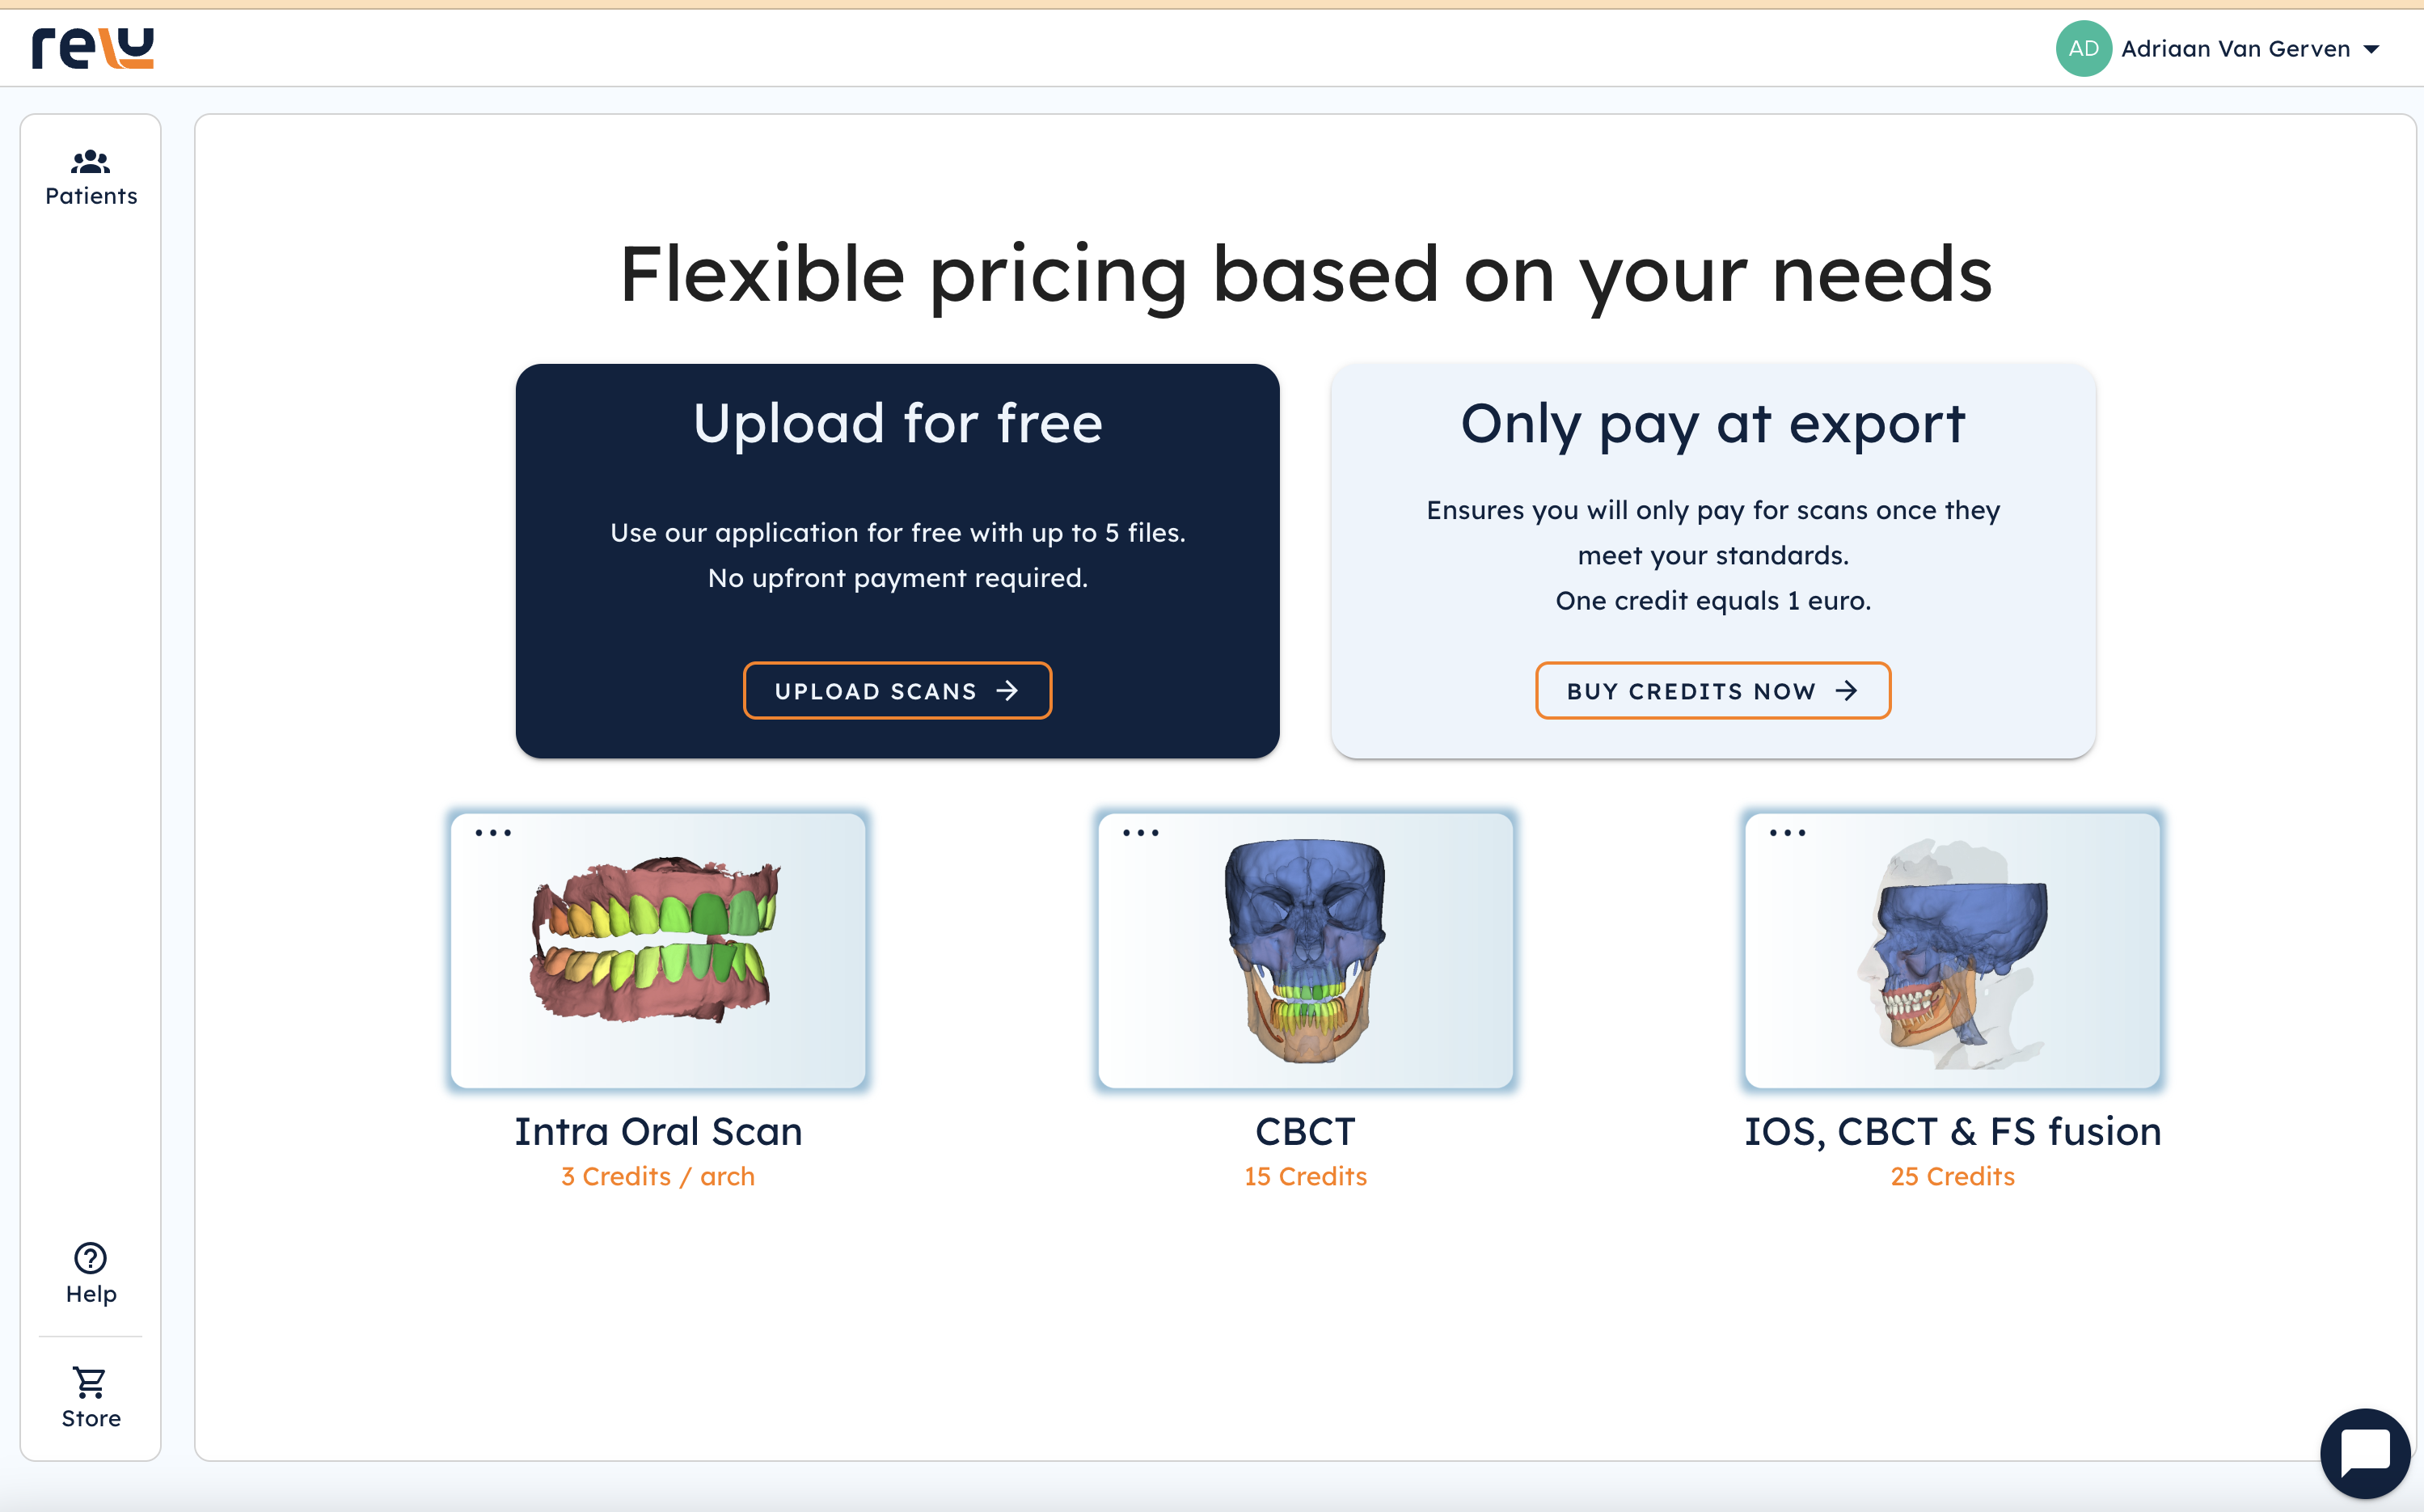
Task: Select the CBCT skull thumbnail
Action: click(1305, 950)
